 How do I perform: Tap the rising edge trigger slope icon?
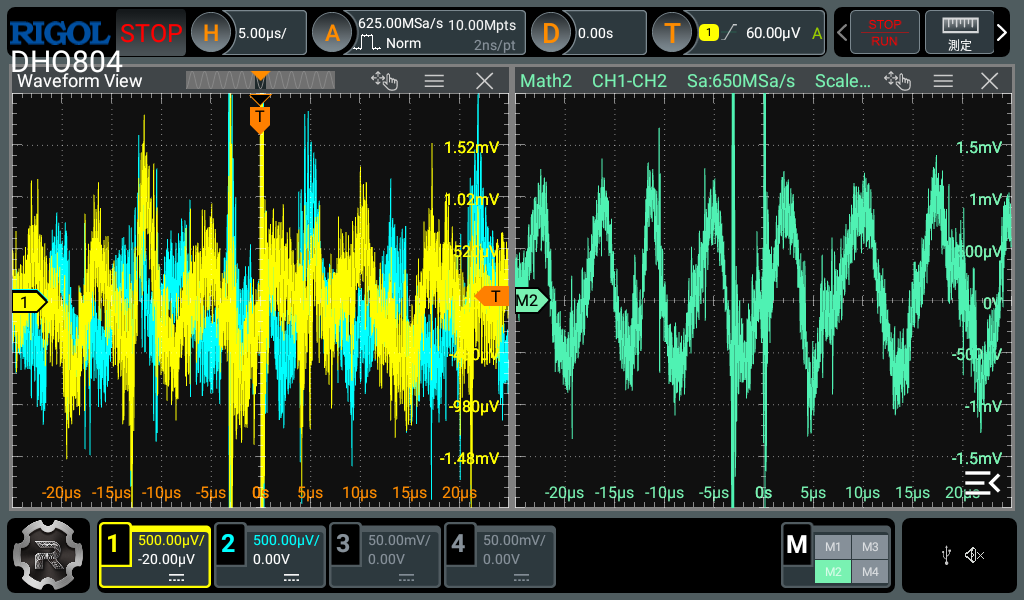731,32
